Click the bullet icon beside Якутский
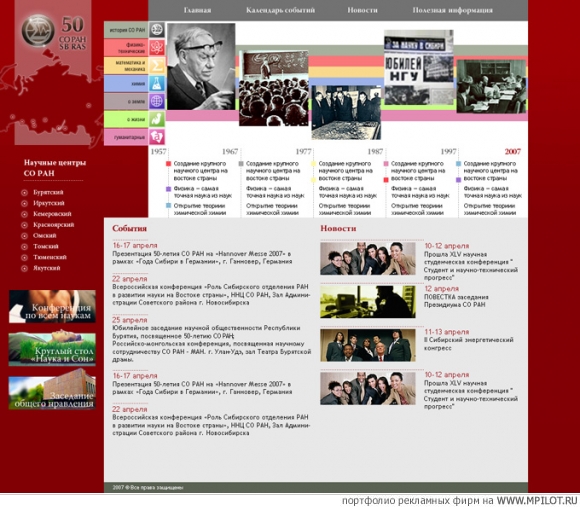Screen dimensions: 580x508 coord(24,268)
